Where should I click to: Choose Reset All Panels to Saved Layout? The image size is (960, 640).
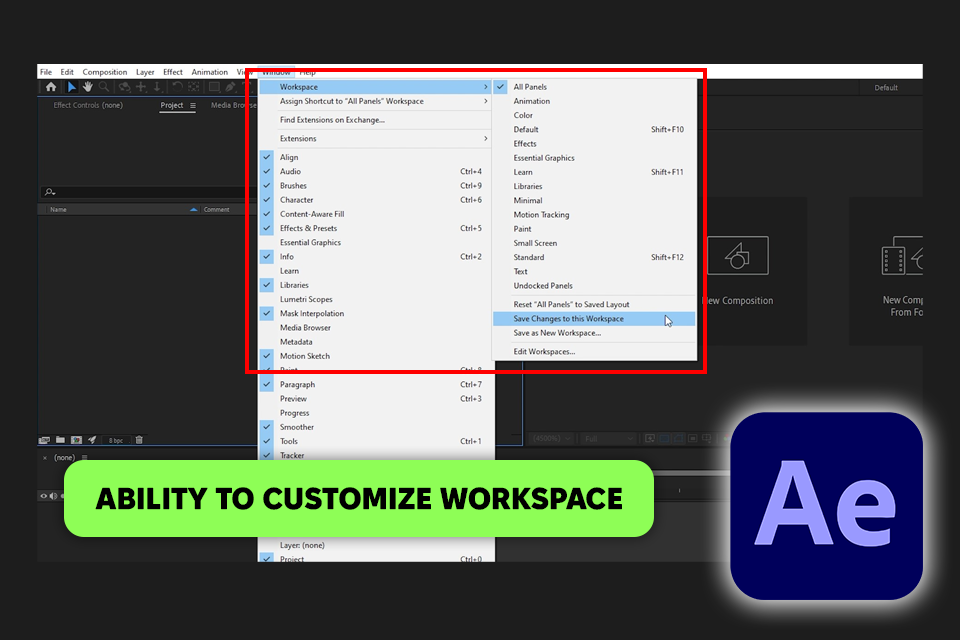pos(594,304)
